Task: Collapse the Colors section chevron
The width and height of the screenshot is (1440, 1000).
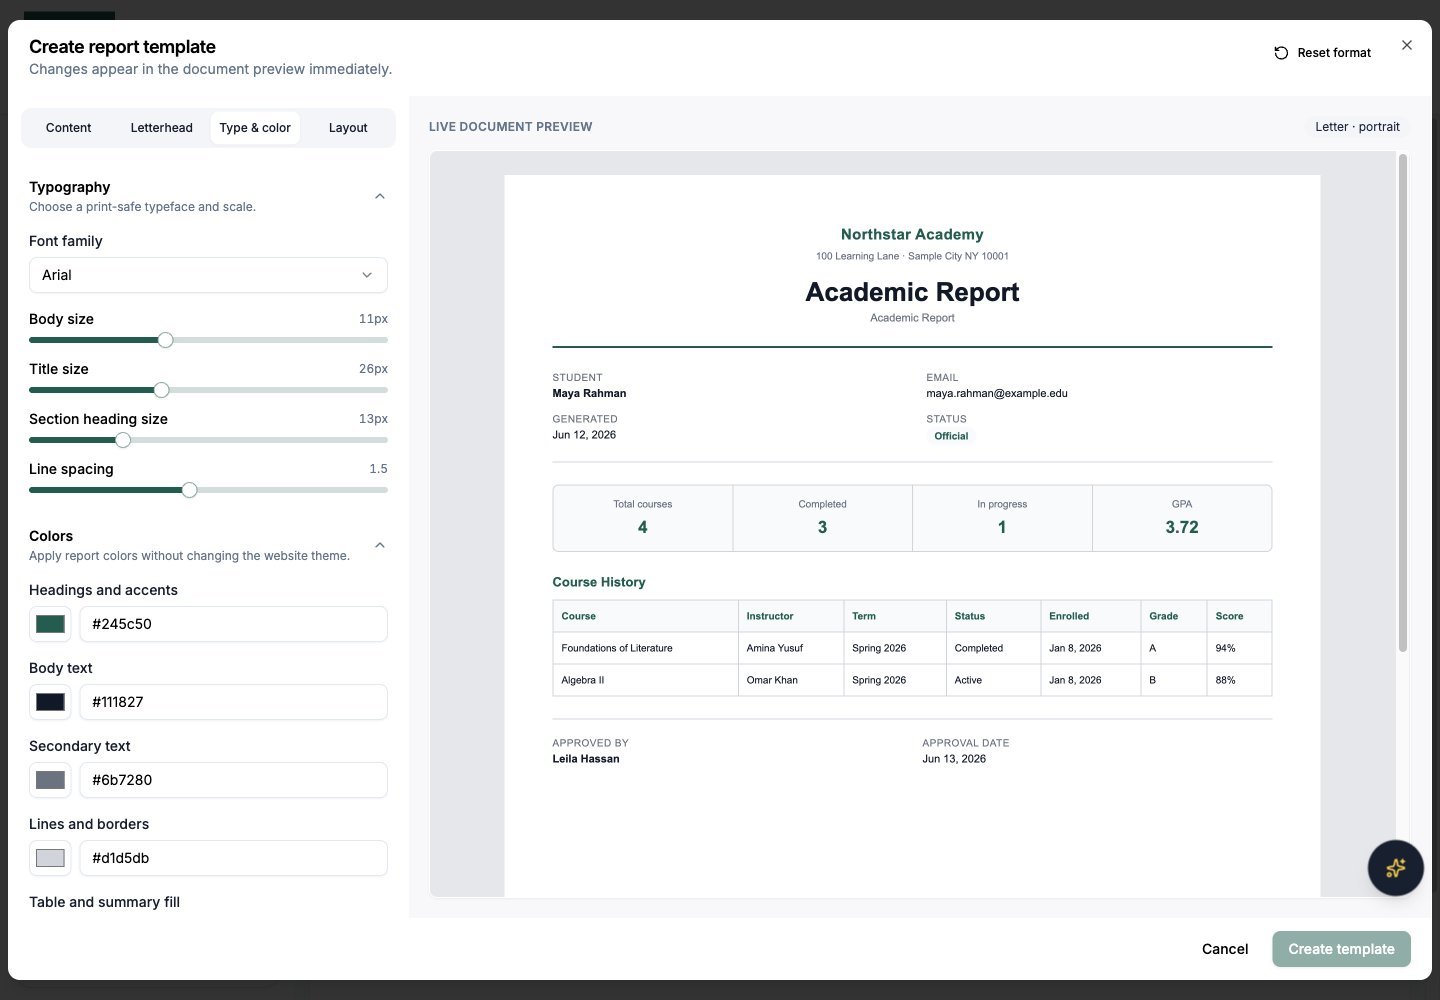Action: click(x=380, y=545)
